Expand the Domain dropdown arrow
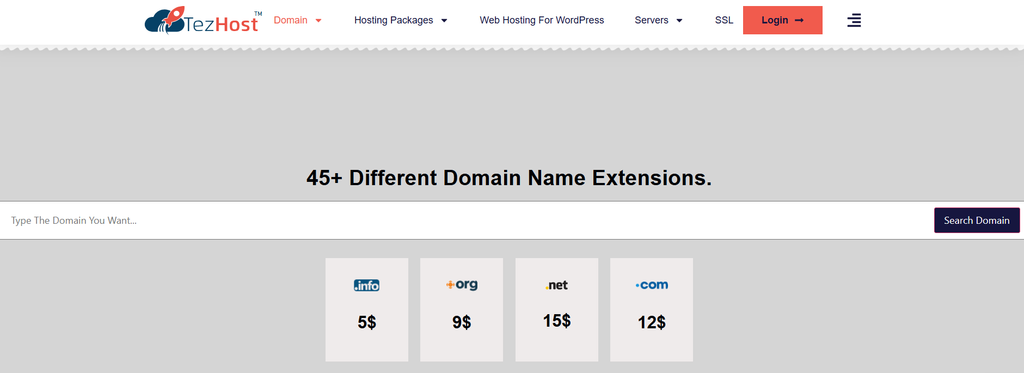 (319, 20)
